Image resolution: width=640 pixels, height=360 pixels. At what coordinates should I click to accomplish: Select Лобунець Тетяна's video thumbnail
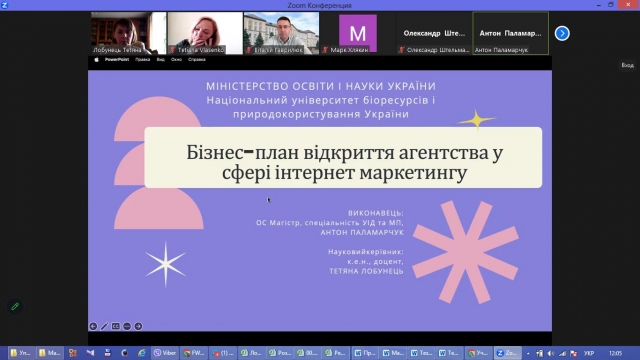(129, 33)
